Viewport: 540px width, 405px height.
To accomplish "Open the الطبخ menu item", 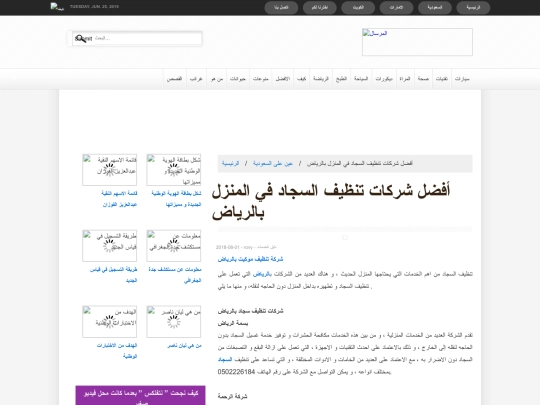I will 341,79.
